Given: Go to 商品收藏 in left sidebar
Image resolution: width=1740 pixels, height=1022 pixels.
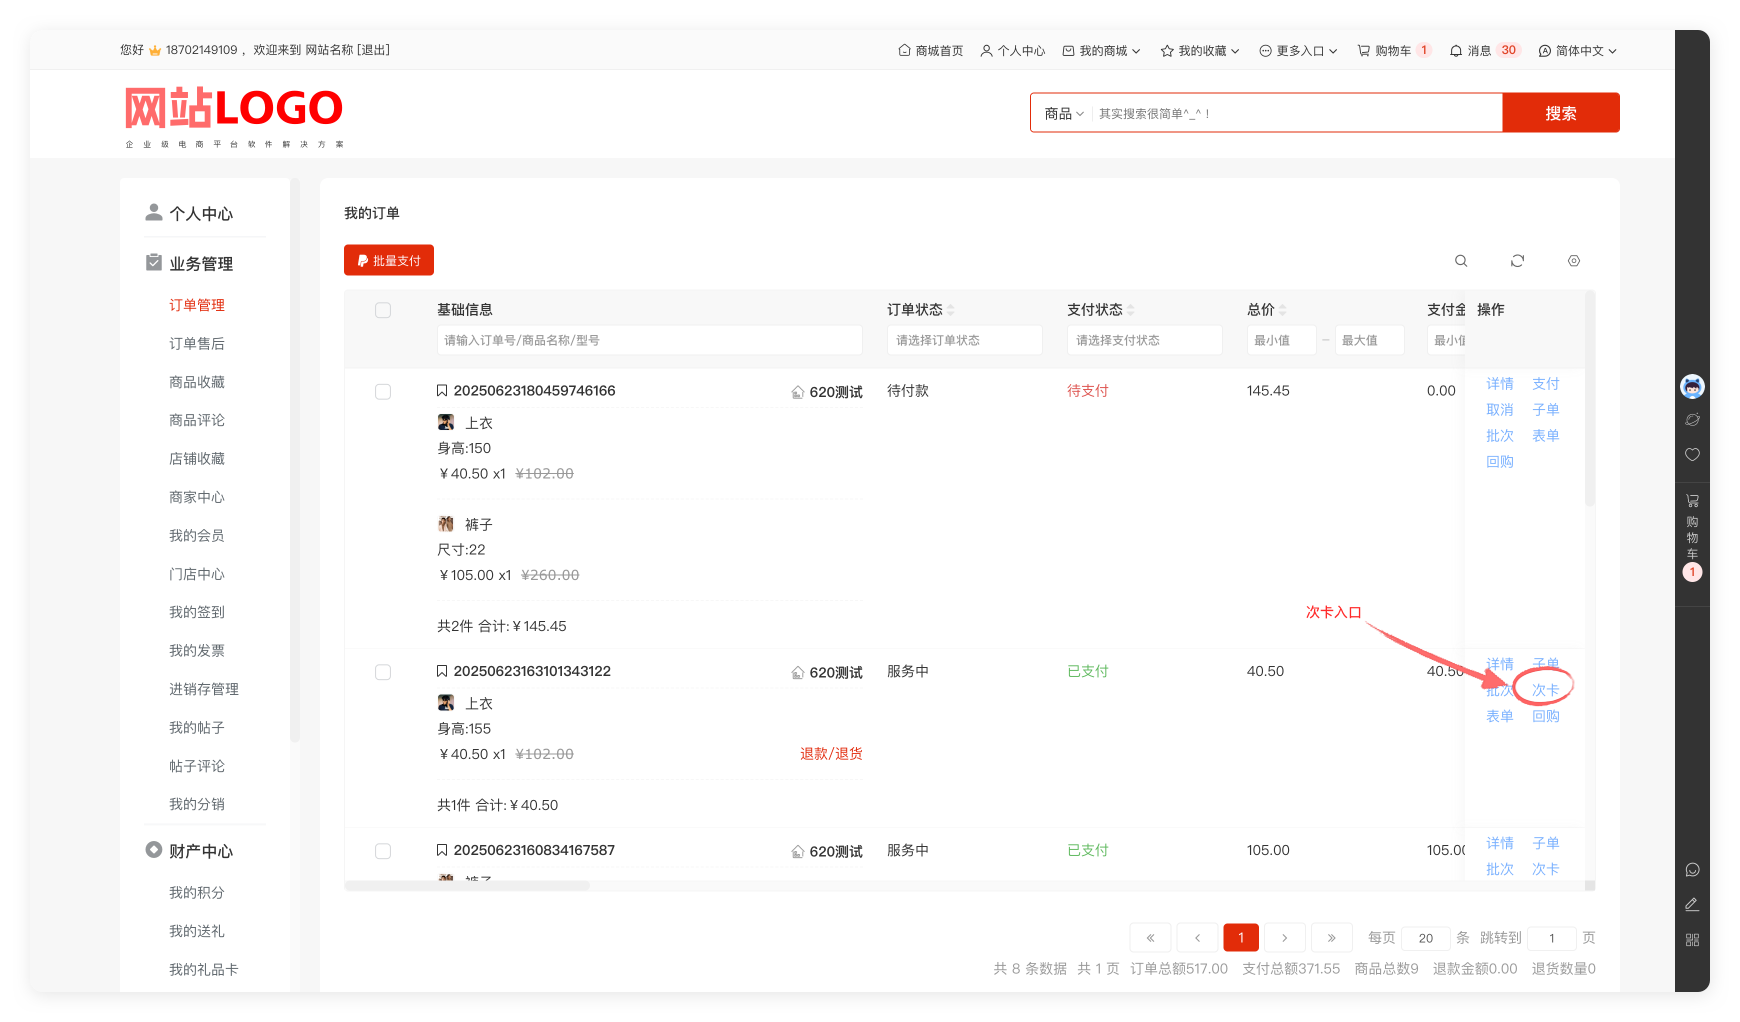Looking at the screenshot, I should click(197, 382).
